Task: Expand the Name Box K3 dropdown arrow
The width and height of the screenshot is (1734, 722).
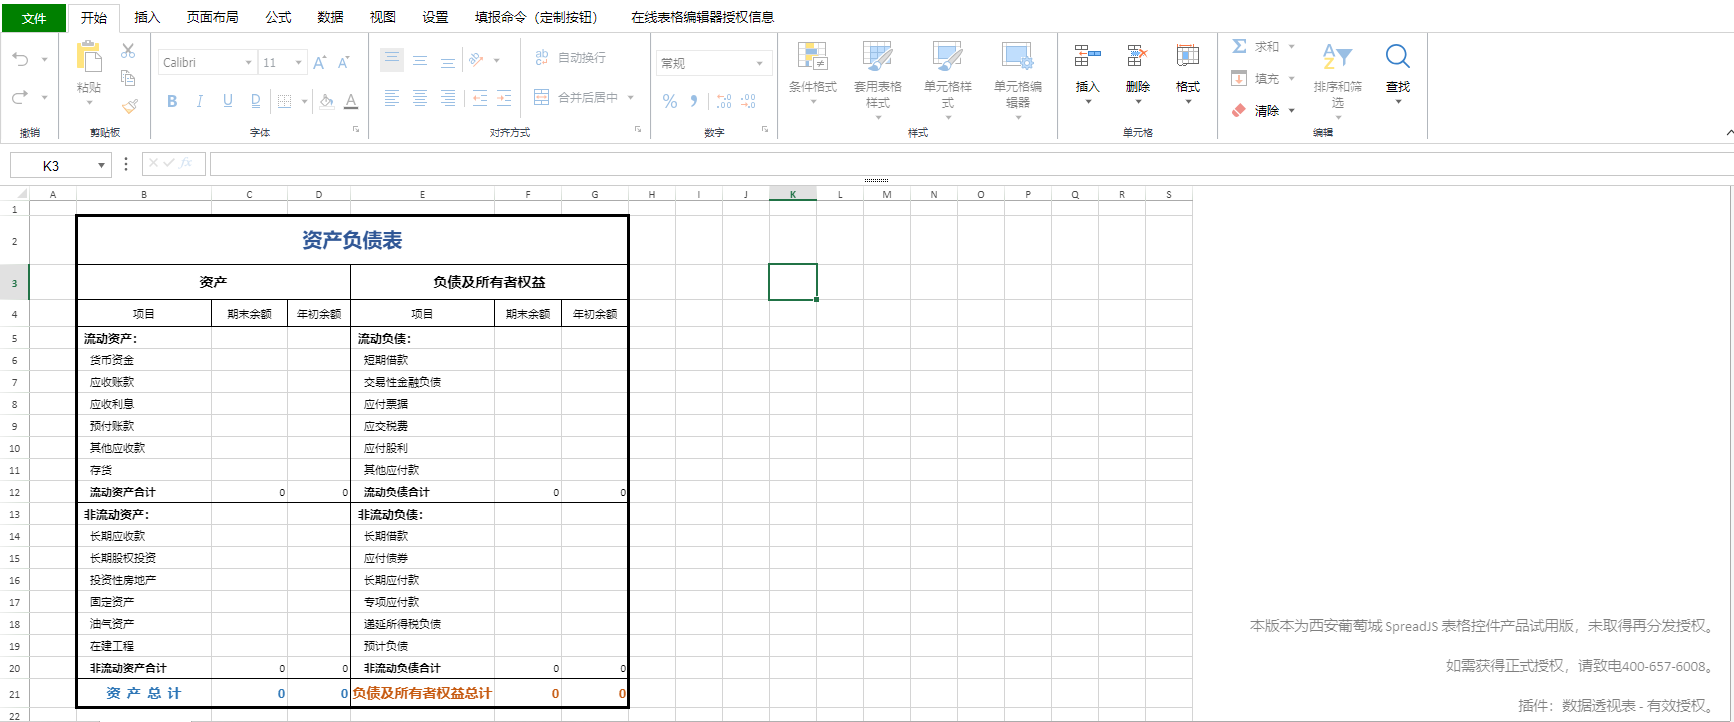Action: tap(101, 166)
